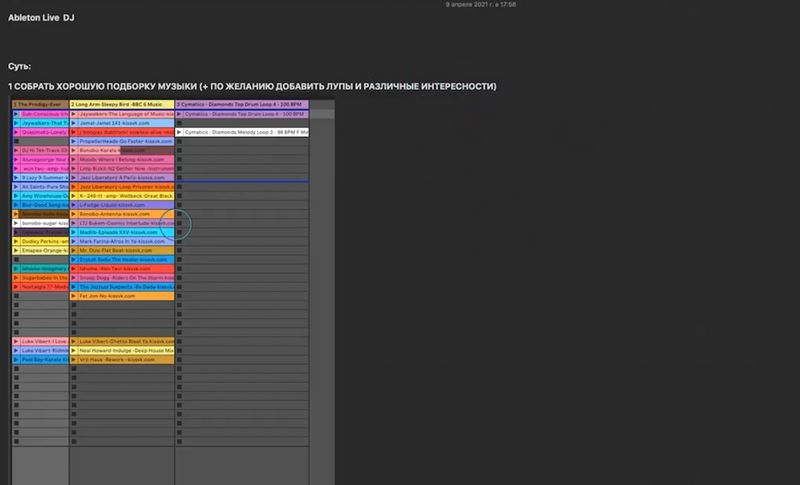The width and height of the screenshot is (800, 485).
Task: Select The Prodigy track 1 header
Action: [39, 104]
